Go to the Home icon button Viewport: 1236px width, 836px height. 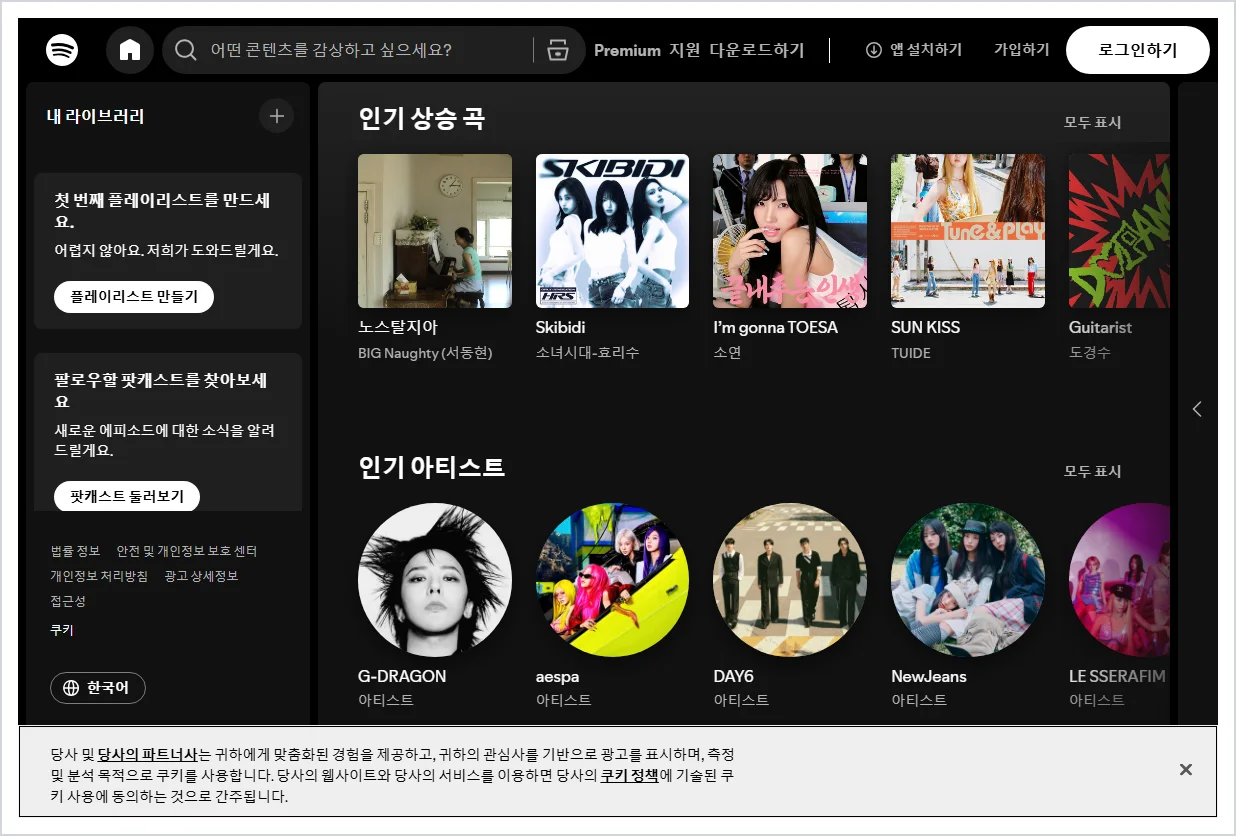(x=130, y=50)
